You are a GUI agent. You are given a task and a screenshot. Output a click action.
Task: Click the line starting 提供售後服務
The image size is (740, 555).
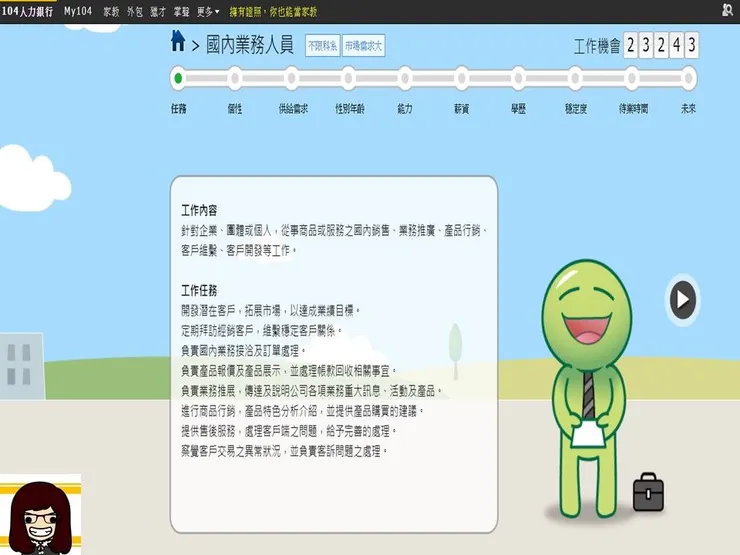[289, 431]
